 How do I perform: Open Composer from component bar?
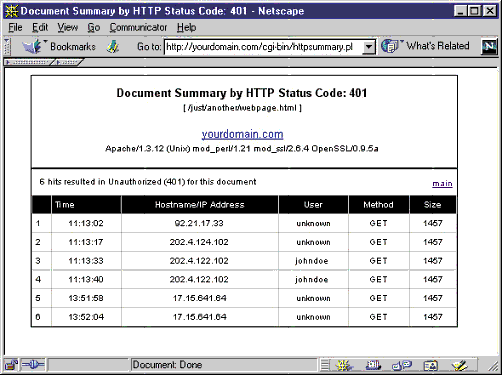[459, 366]
